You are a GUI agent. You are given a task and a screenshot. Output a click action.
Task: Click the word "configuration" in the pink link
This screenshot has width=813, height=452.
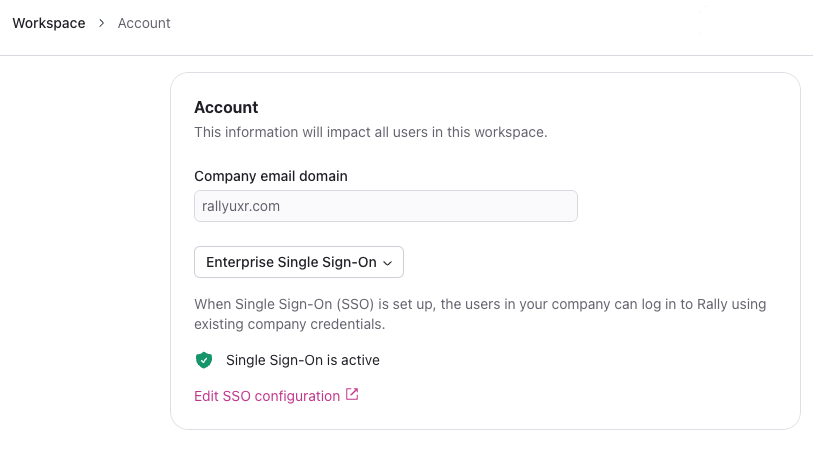click(x=297, y=396)
